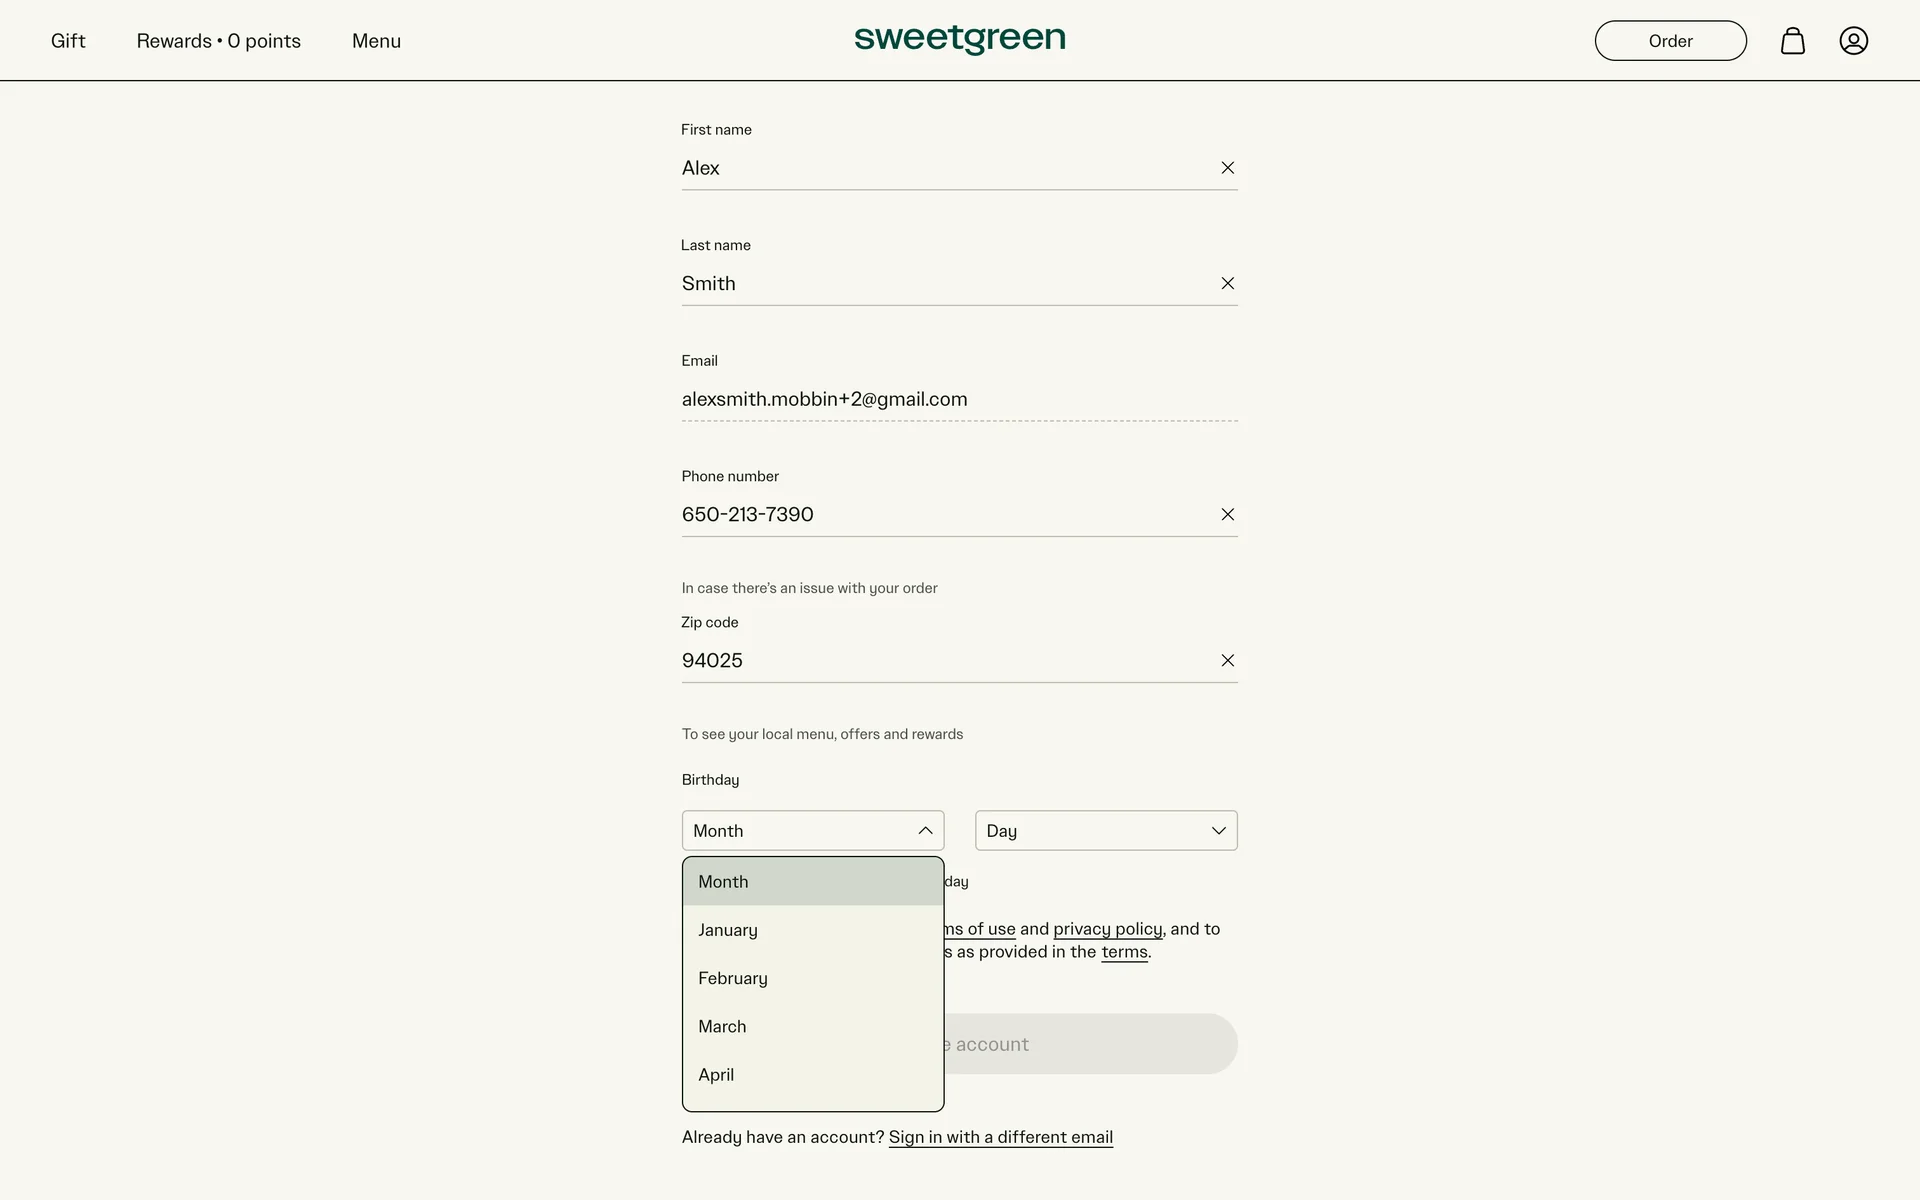Screen dimensions: 1920x1200
Task: Pick March from the dropdown list
Action: (722, 1026)
